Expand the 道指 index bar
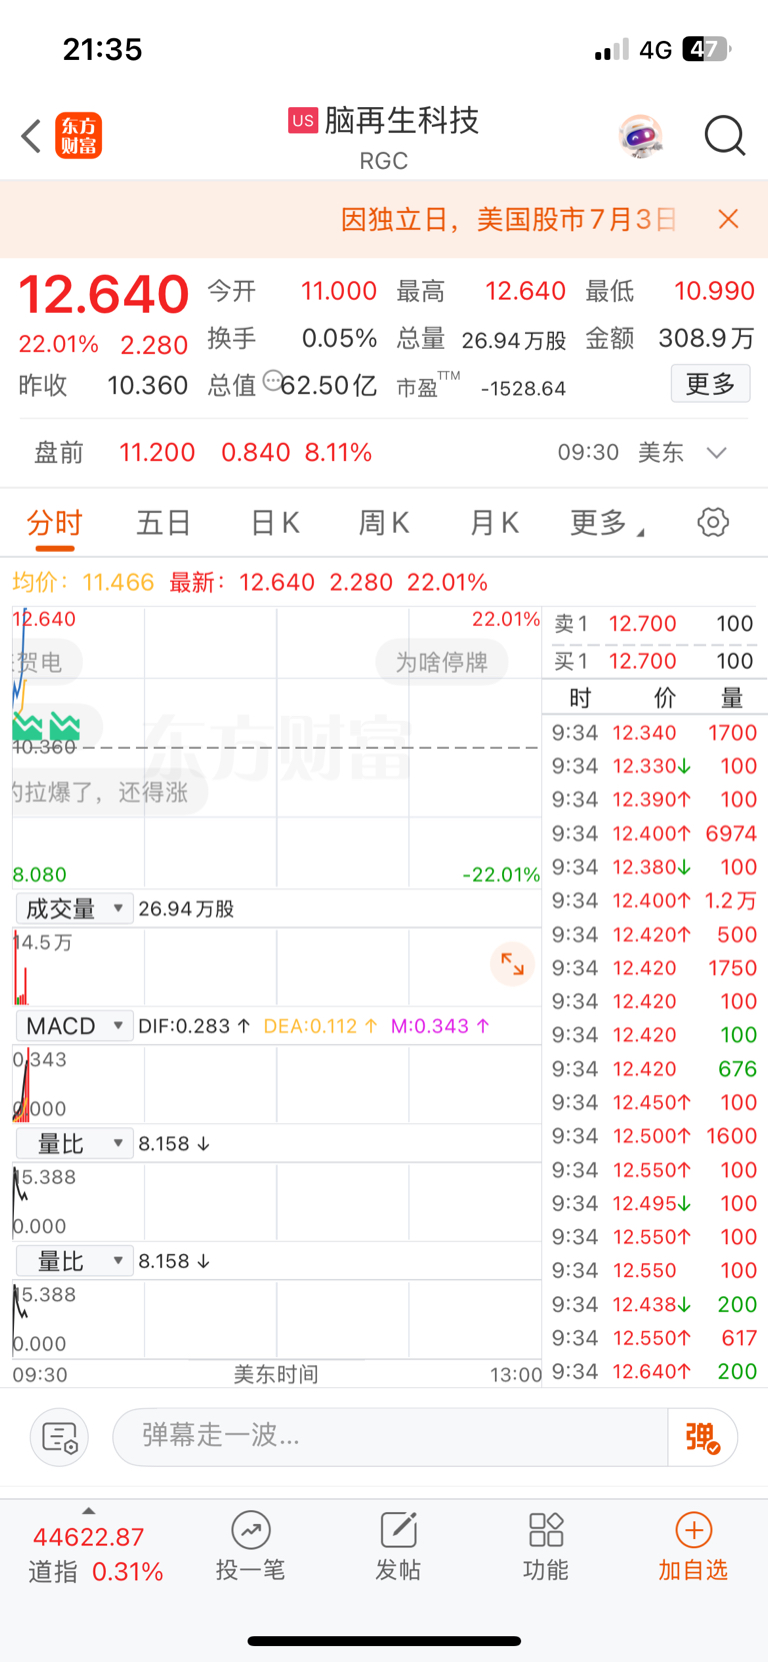Screen dimensions: 768x1663 (89, 1511)
